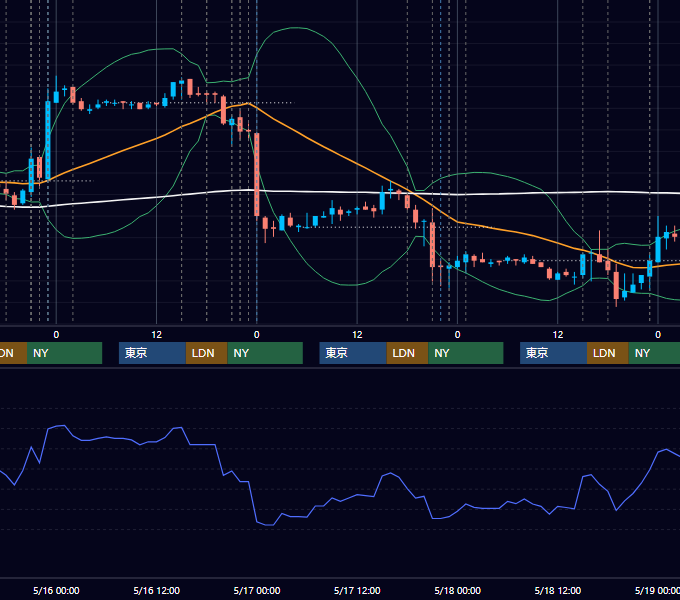Click the 東京 session label for 5/16

[x=152, y=353]
